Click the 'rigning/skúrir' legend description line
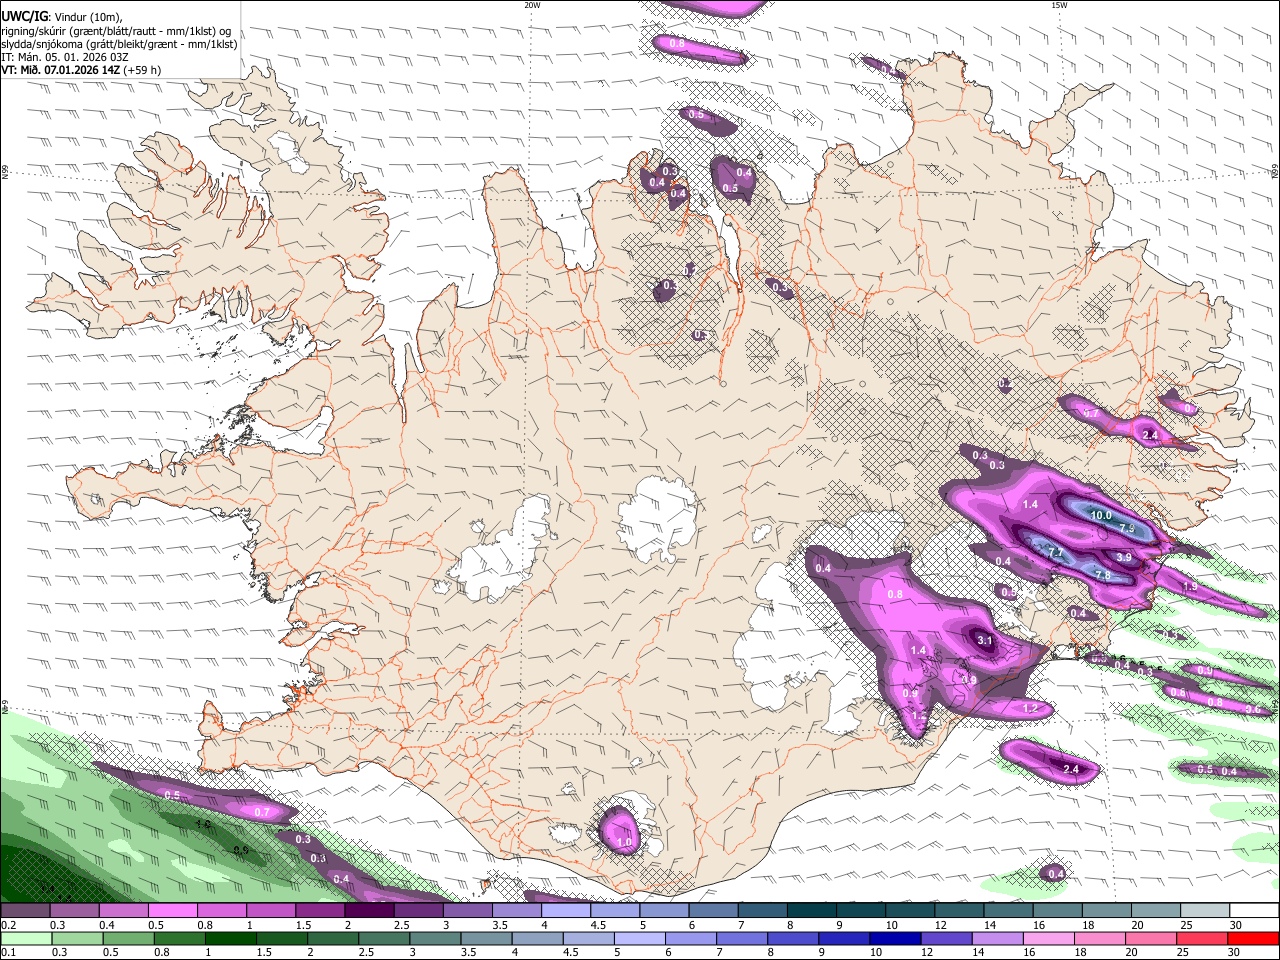This screenshot has height=960, width=1280. pyautogui.click(x=116, y=30)
